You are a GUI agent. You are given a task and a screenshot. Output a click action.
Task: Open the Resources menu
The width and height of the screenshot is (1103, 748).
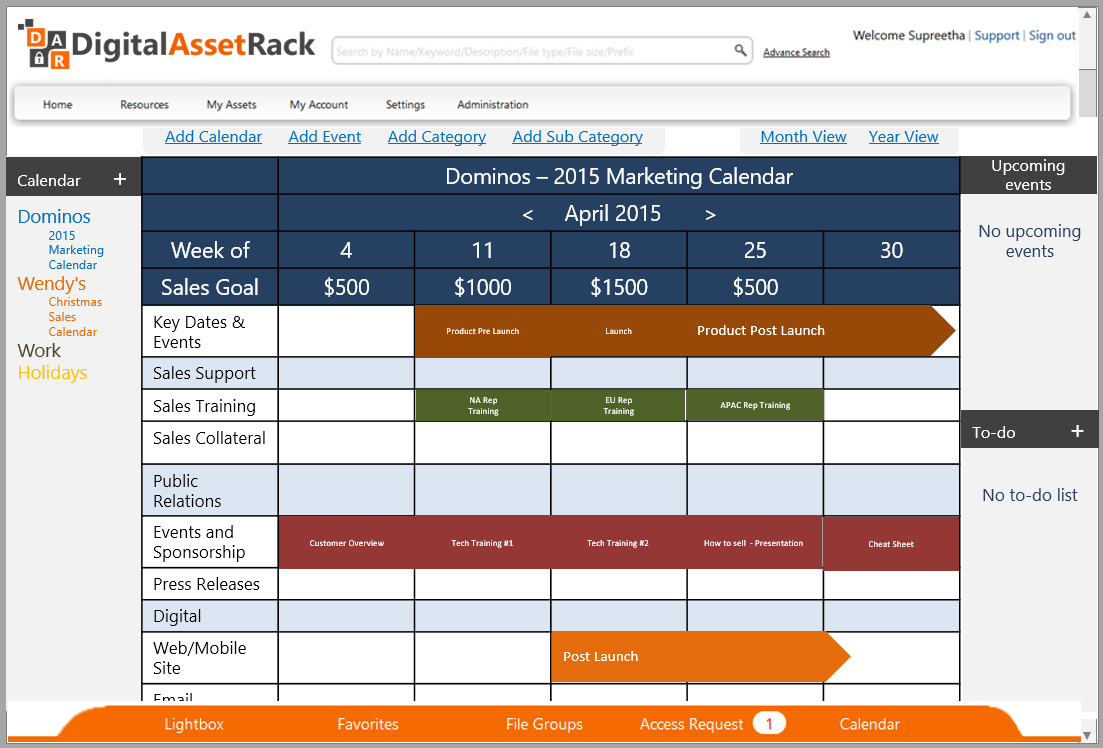pos(144,104)
